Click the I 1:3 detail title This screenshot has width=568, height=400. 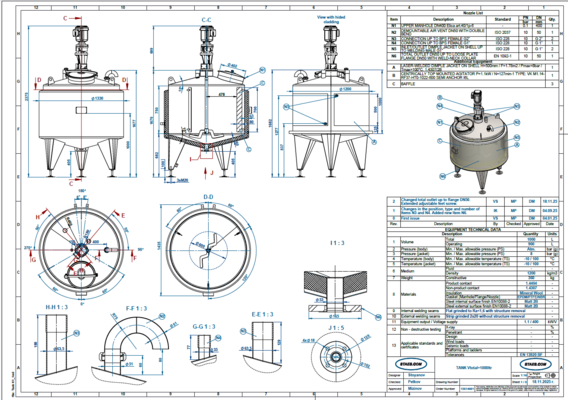pyautogui.click(x=337, y=243)
